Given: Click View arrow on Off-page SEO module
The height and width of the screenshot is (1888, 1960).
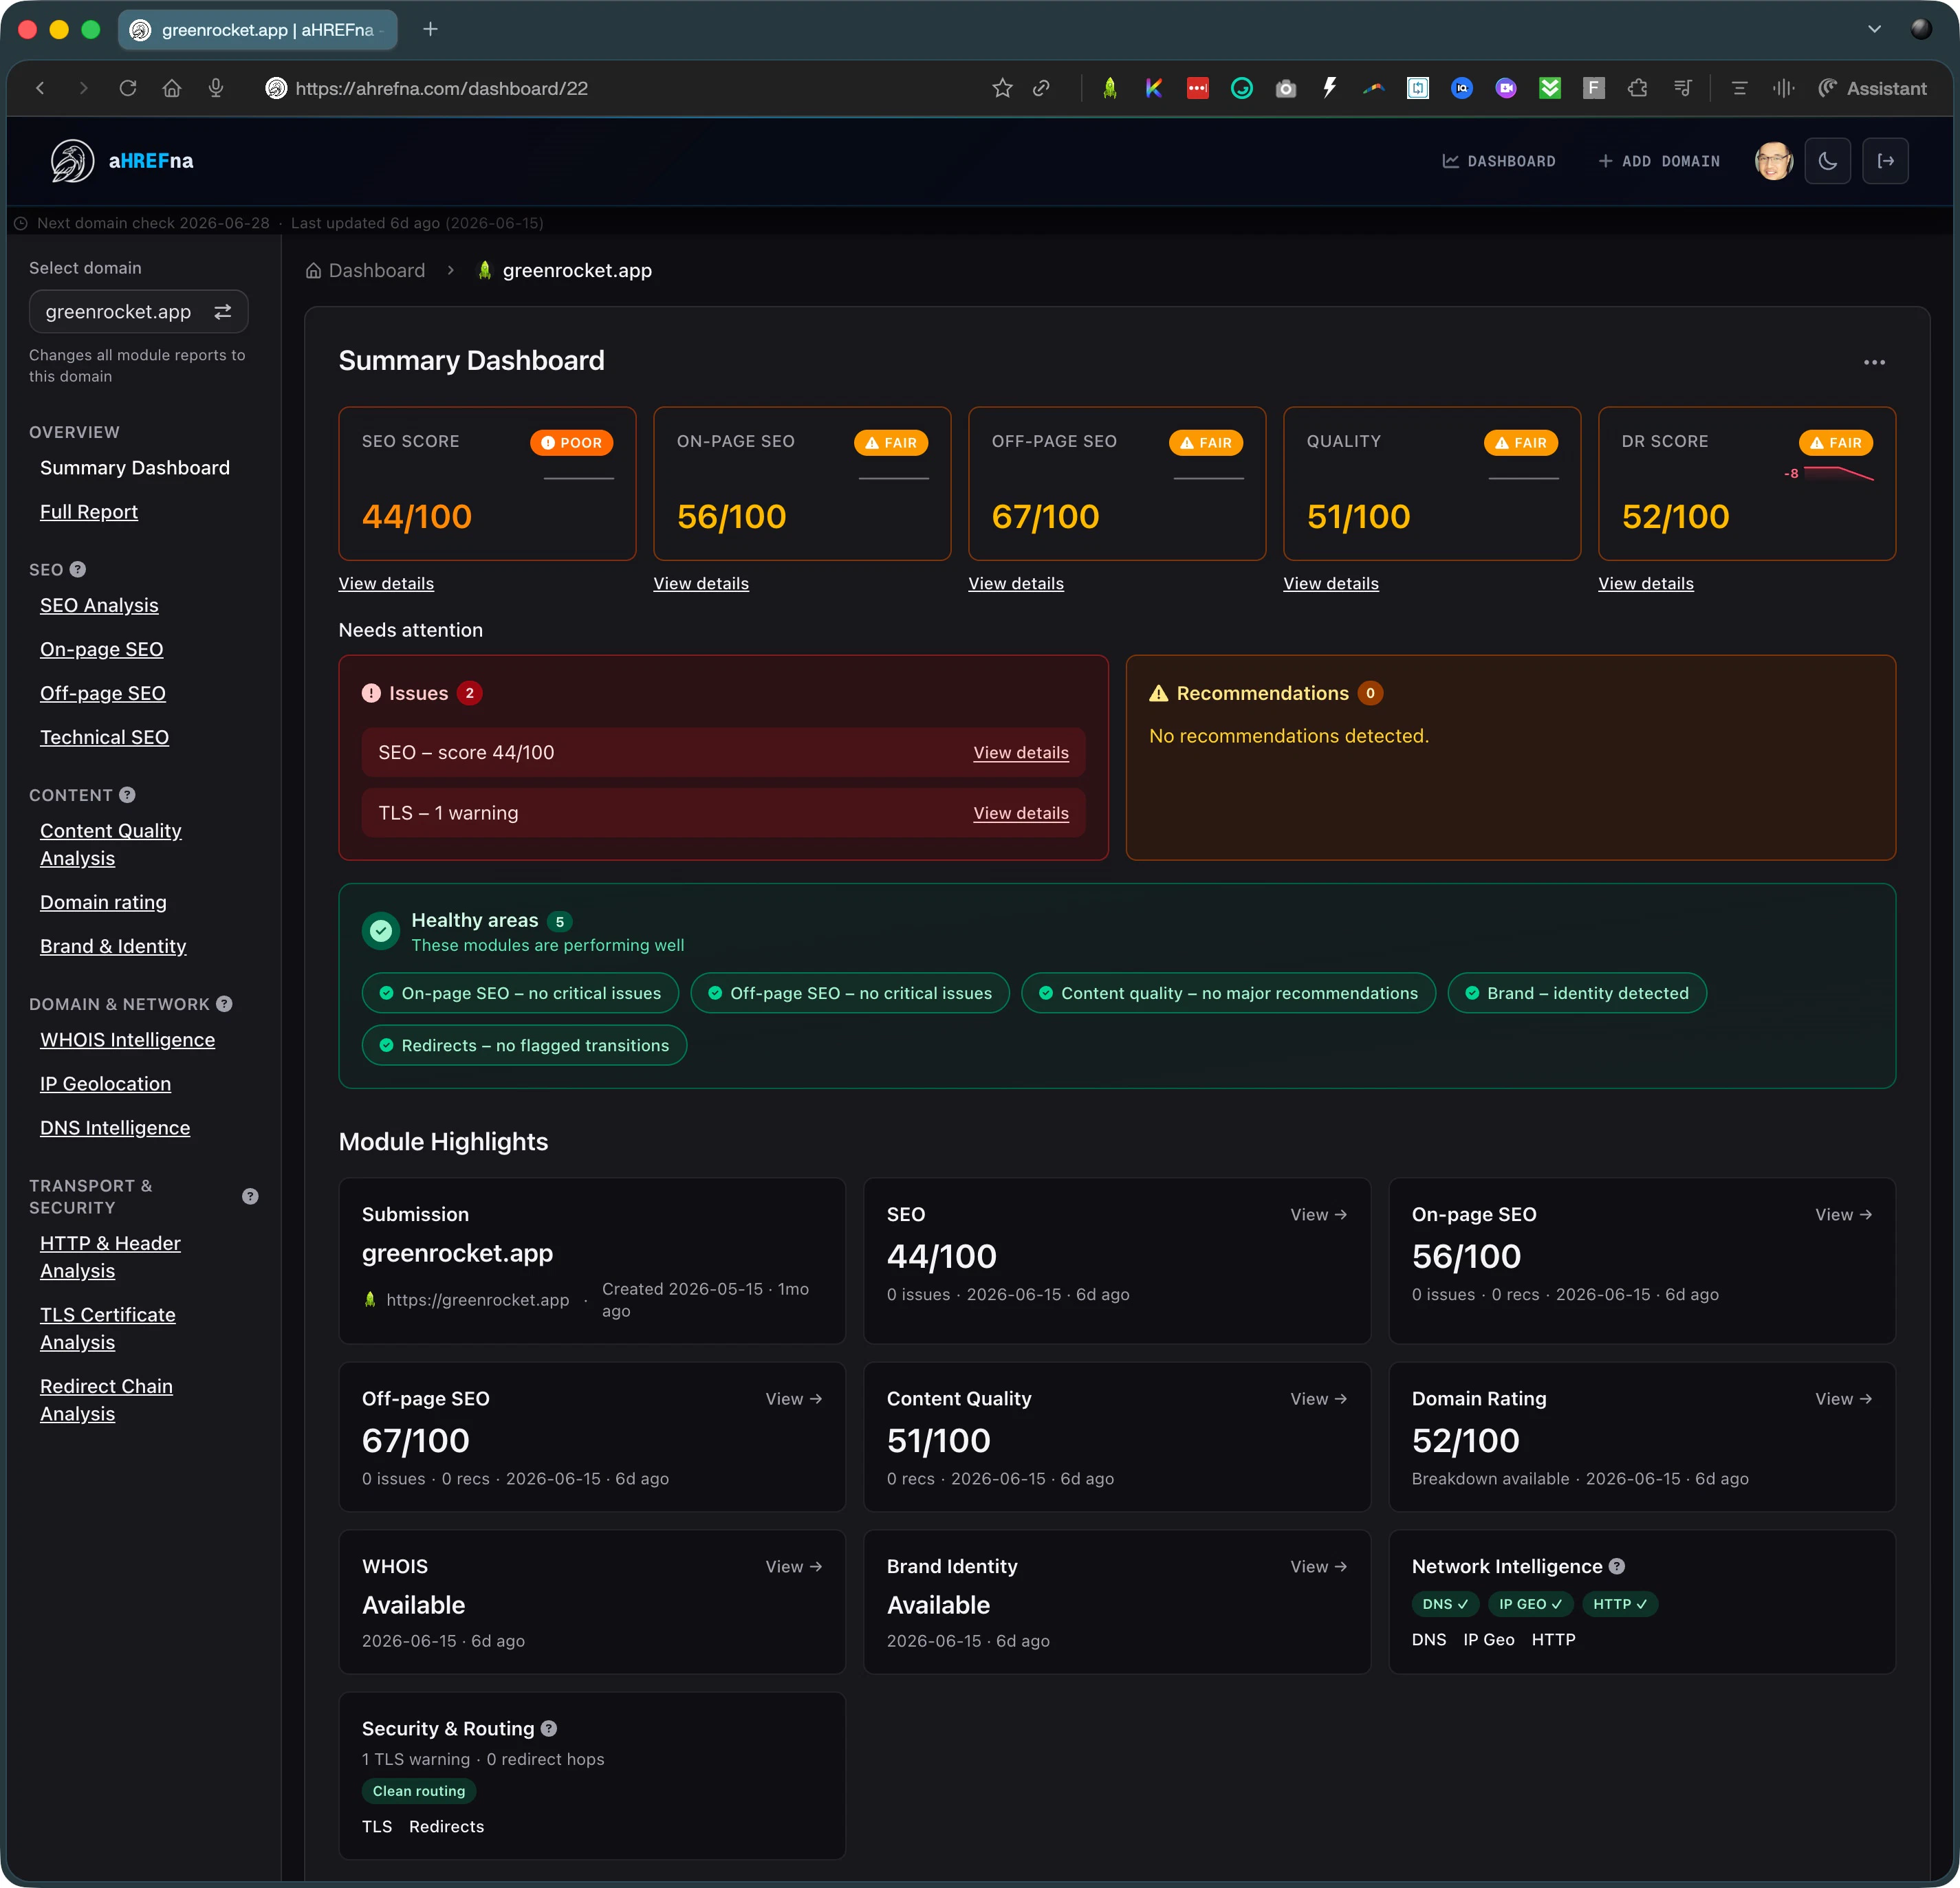Looking at the screenshot, I should tap(794, 1399).
